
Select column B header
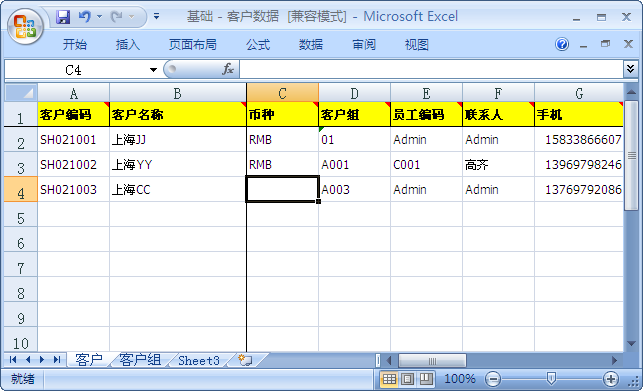pos(178,93)
